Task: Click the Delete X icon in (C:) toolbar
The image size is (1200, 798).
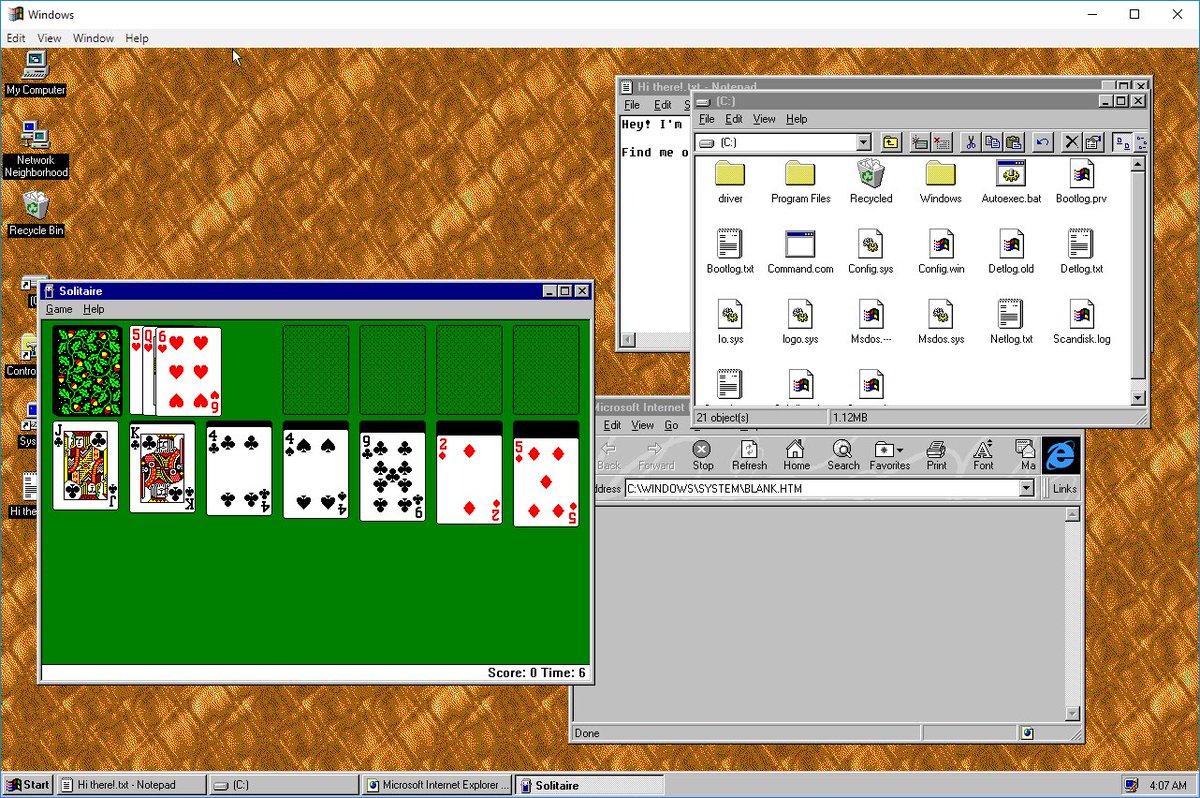Action: (x=1072, y=142)
